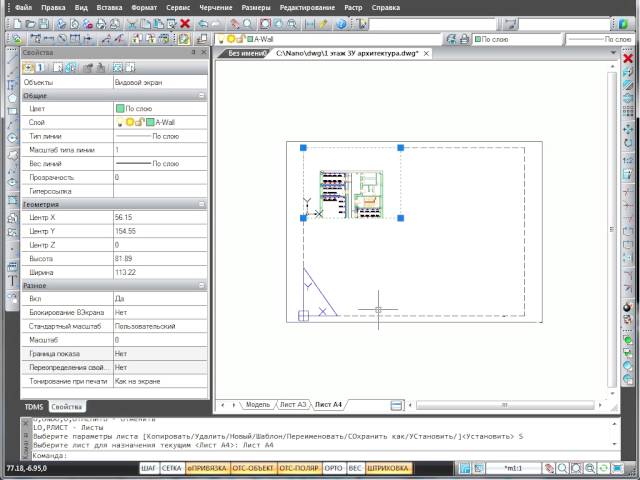The image size is (640, 480).
Task: Click the horizontal scrollbar of drawing area
Action: (x=505, y=405)
